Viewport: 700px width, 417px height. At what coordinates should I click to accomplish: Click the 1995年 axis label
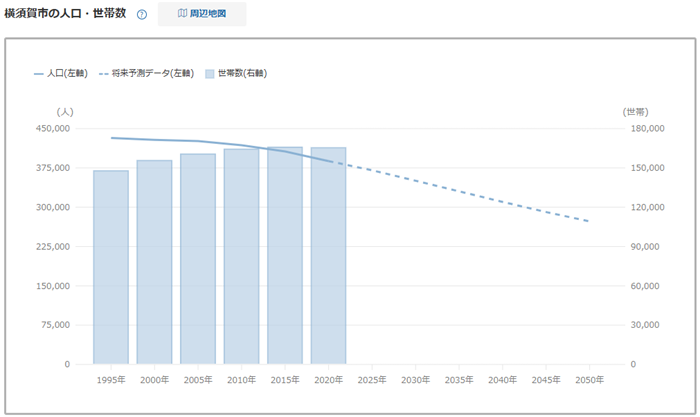[111, 380]
